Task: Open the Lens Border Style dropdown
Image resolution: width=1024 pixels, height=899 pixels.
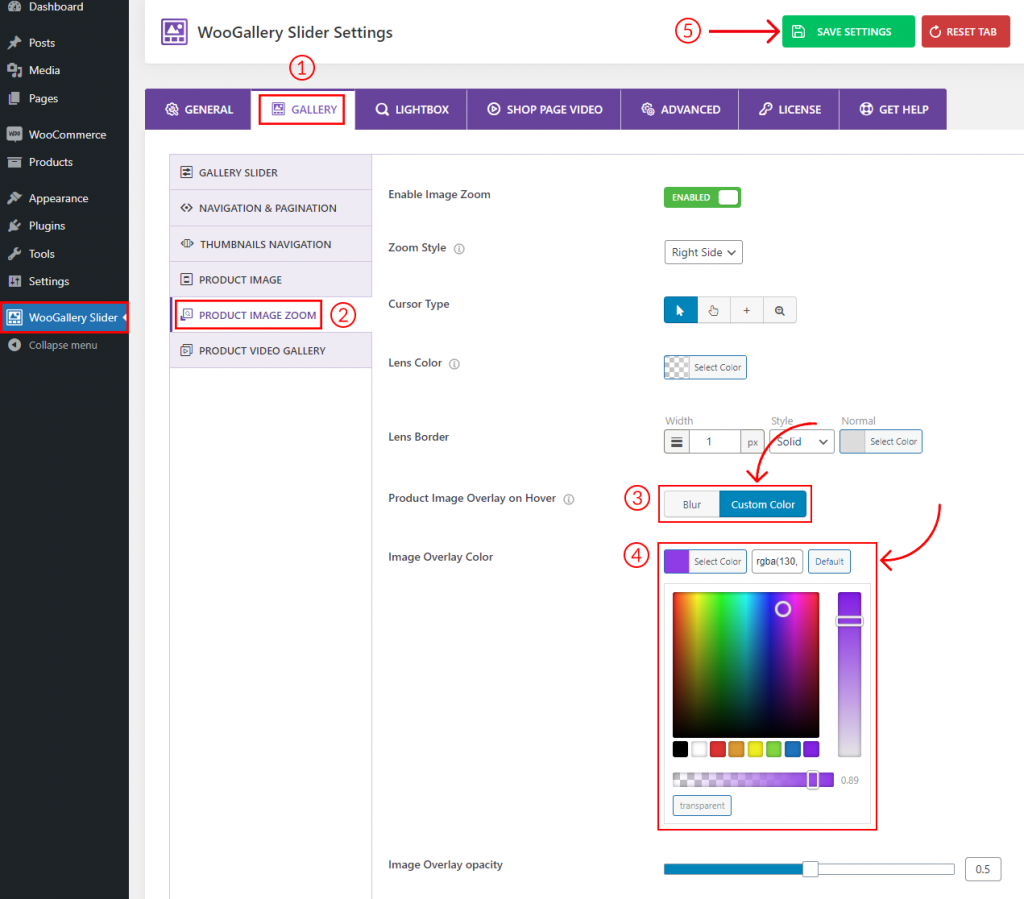Action: click(x=801, y=442)
